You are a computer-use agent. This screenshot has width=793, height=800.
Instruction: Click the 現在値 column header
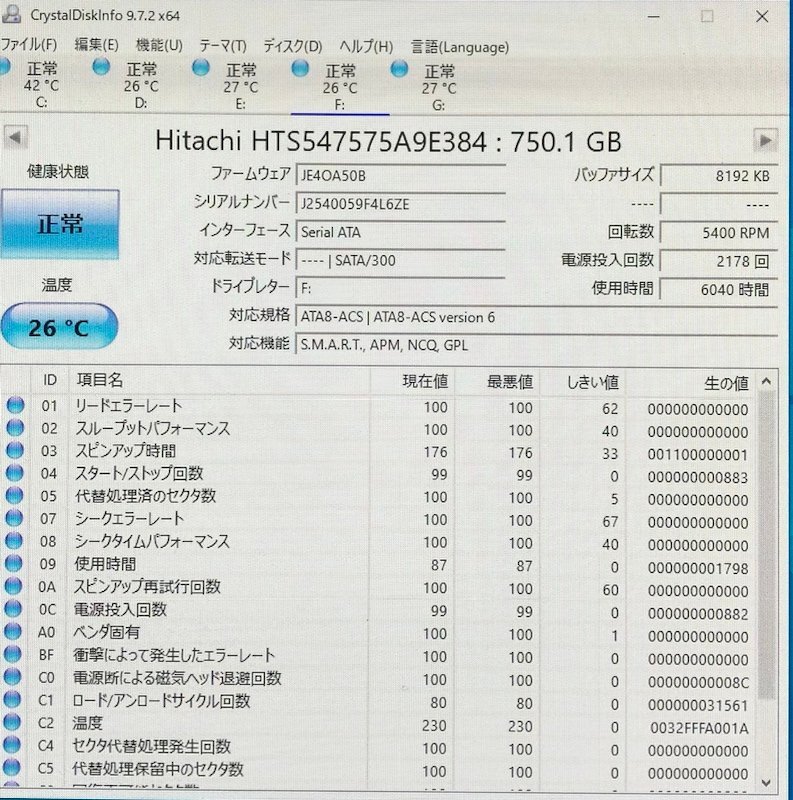(412, 381)
